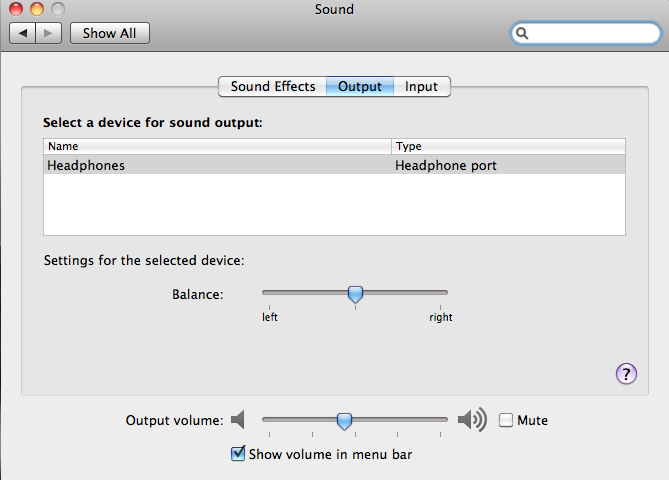Image resolution: width=669 pixels, height=480 pixels.
Task: Click the Output volume slider knob
Action: point(344,421)
